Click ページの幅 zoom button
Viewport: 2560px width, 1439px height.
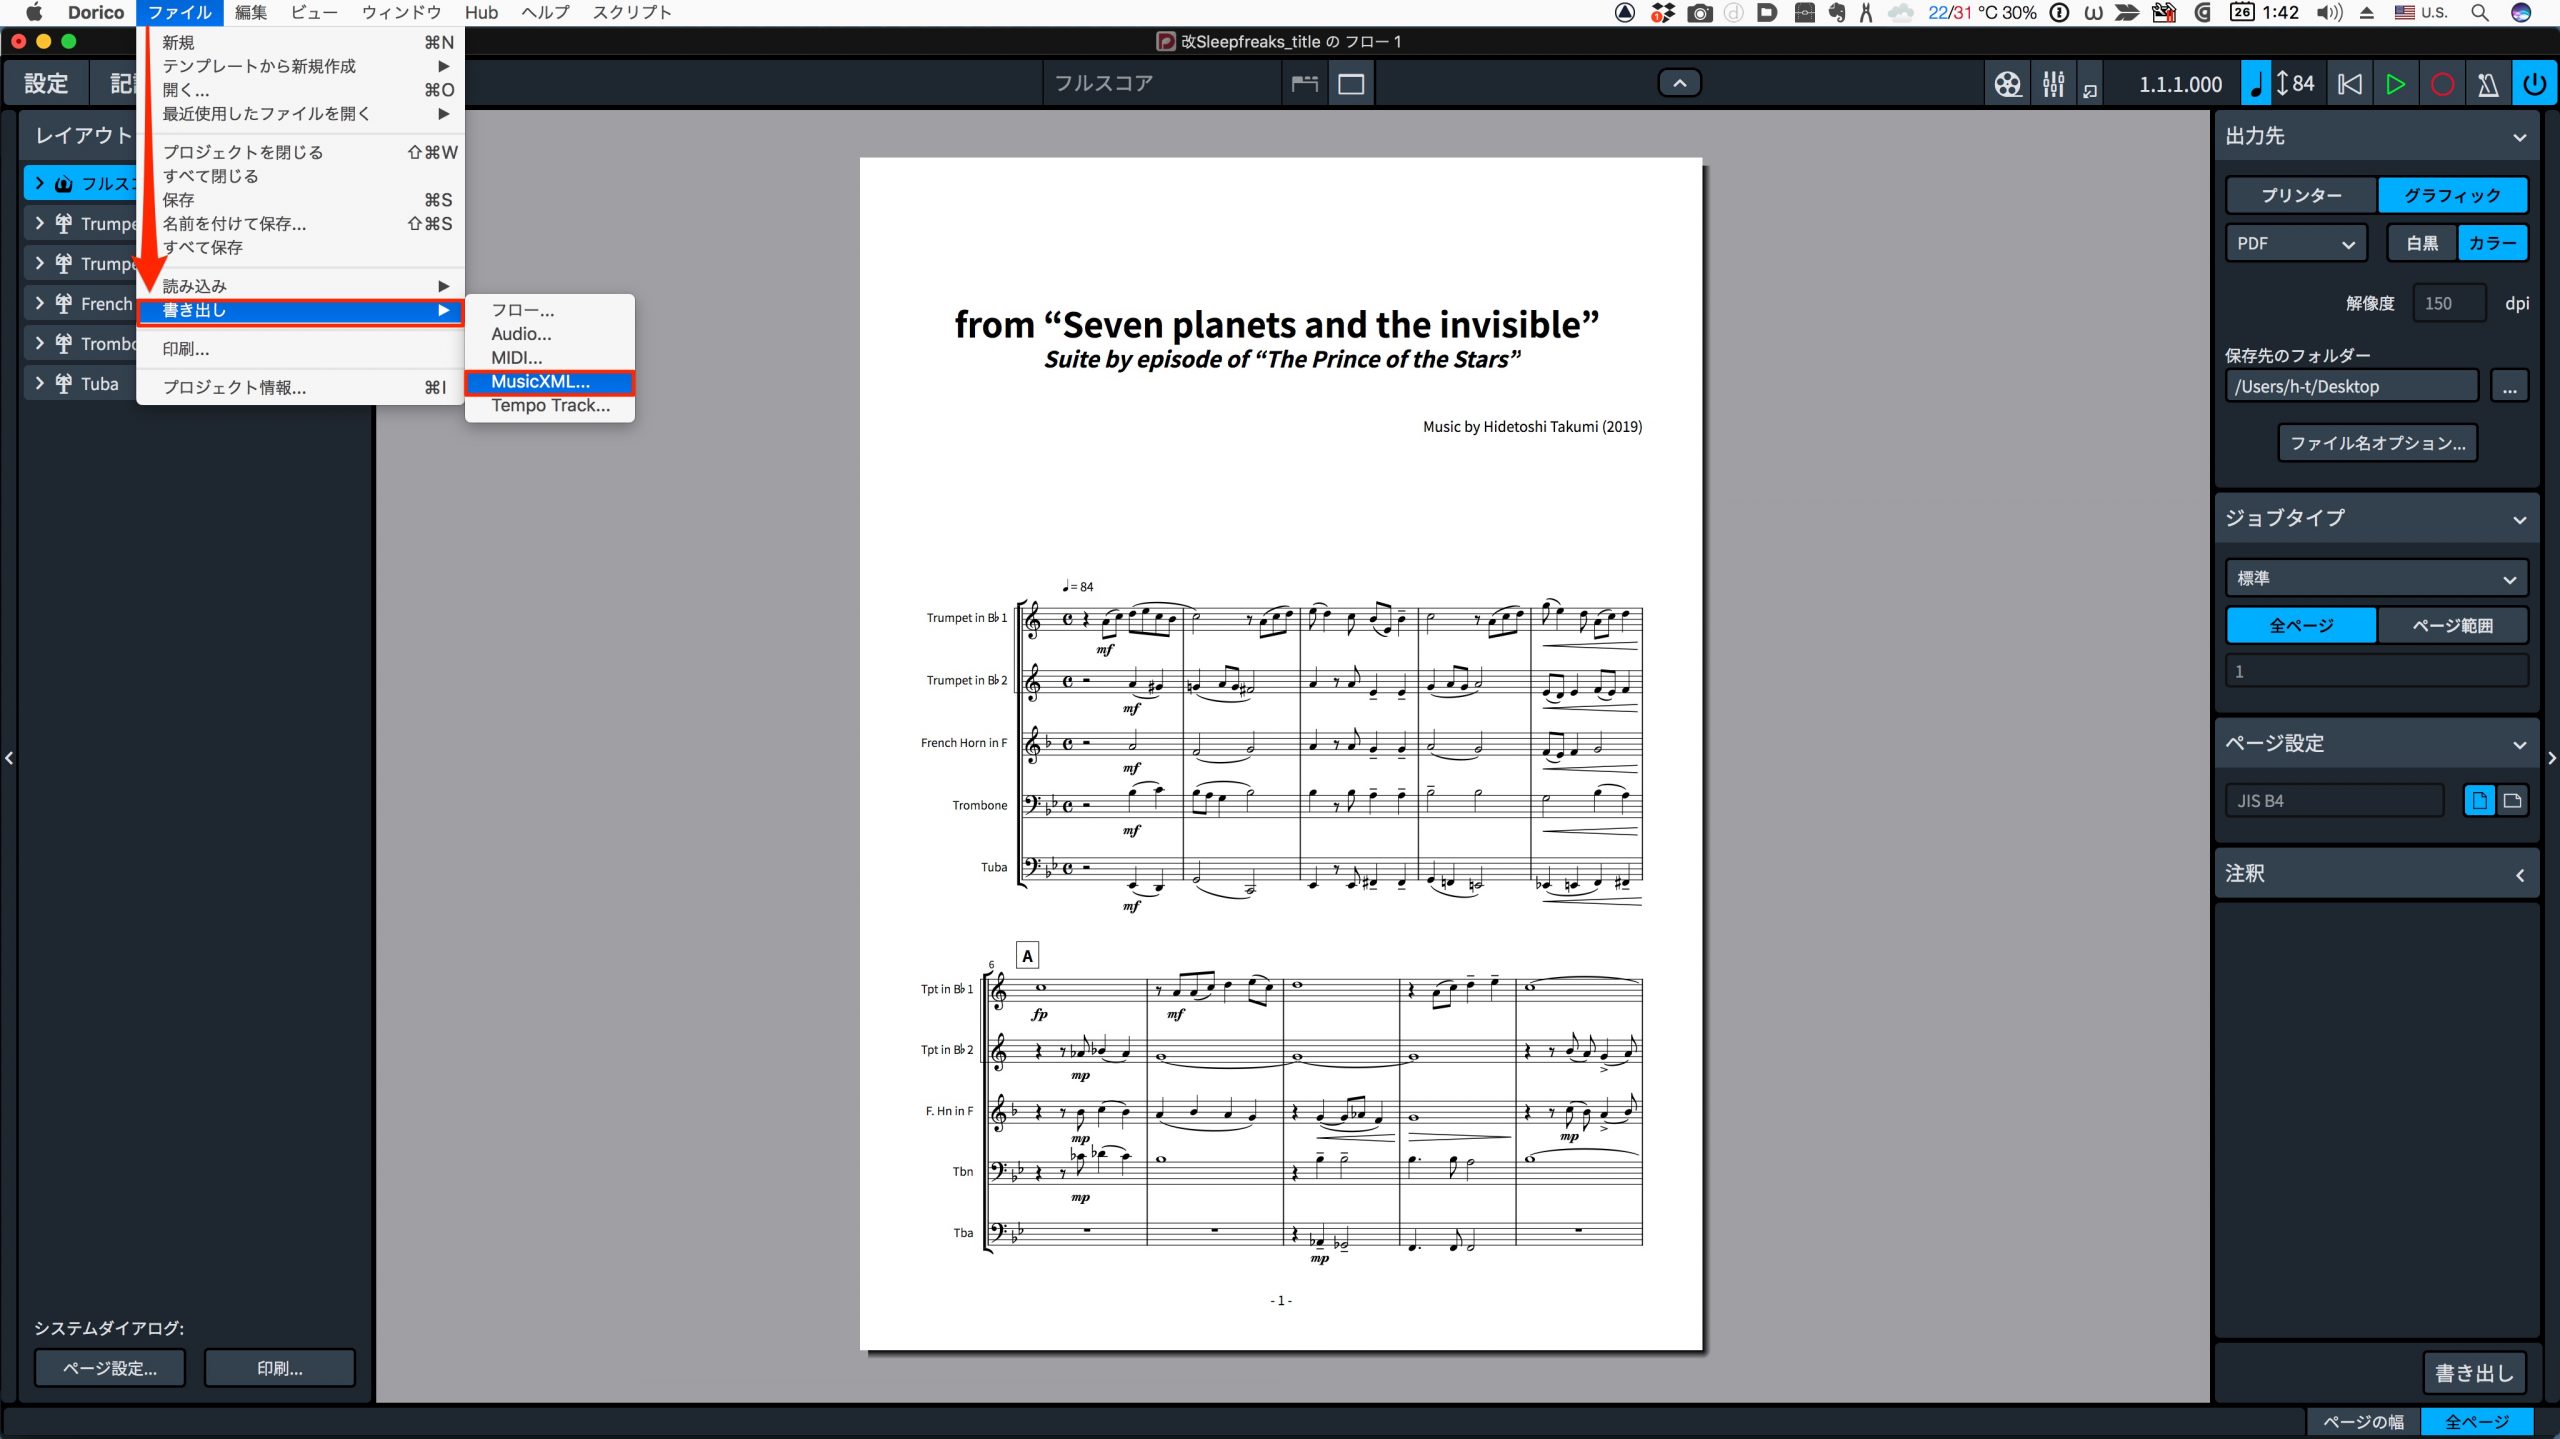[x=2363, y=1421]
